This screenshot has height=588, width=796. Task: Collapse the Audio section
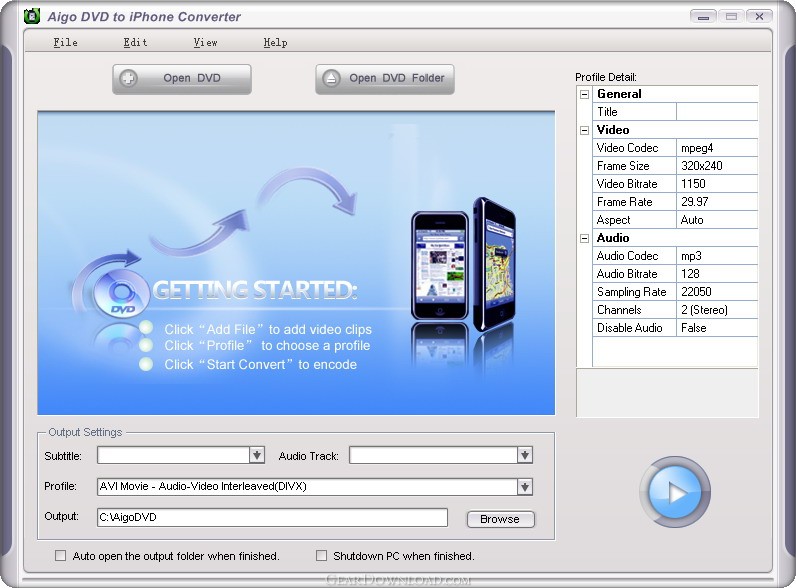point(584,238)
